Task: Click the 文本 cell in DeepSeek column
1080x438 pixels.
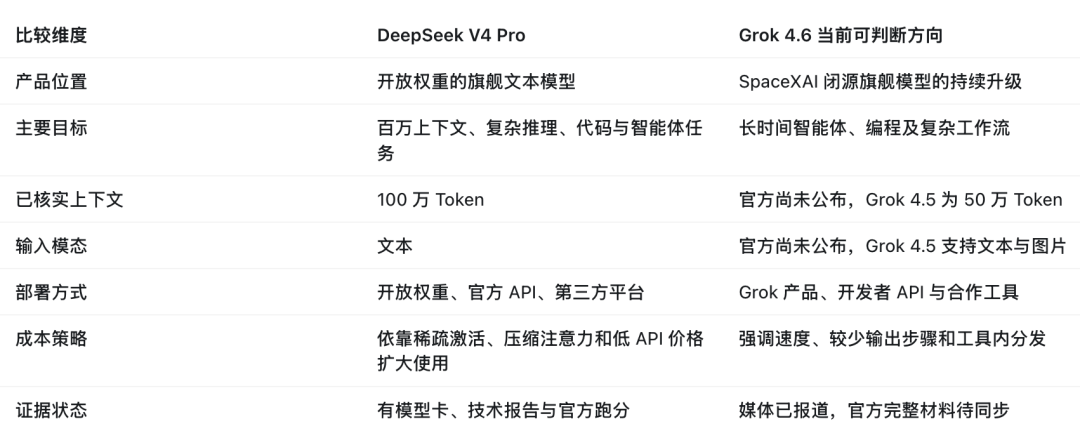Action: [395, 246]
